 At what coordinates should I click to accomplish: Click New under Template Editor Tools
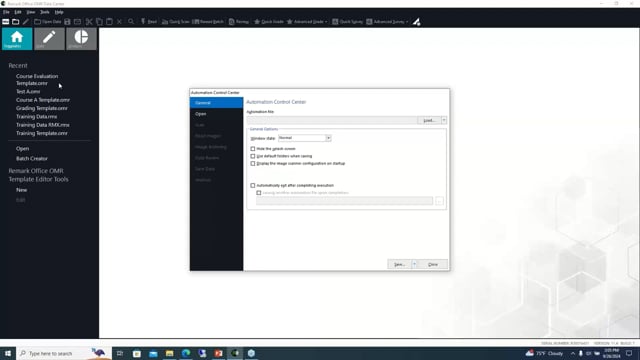[x=22, y=190]
